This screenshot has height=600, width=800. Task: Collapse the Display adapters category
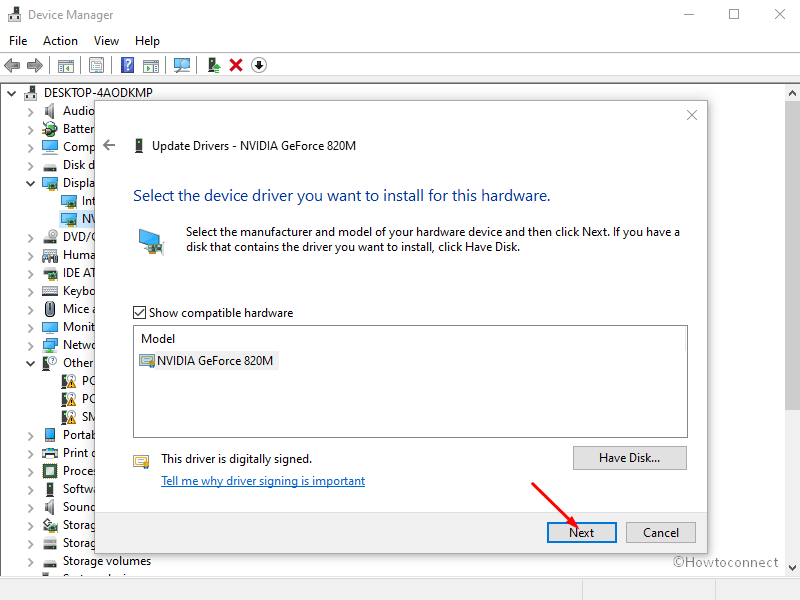[30, 183]
